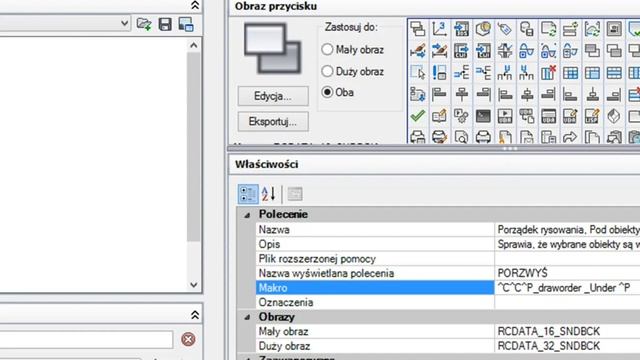Image resolution: width=640 pixels, height=360 pixels.
Task: Choose the diamond cube outline icon
Action: [614, 116]
